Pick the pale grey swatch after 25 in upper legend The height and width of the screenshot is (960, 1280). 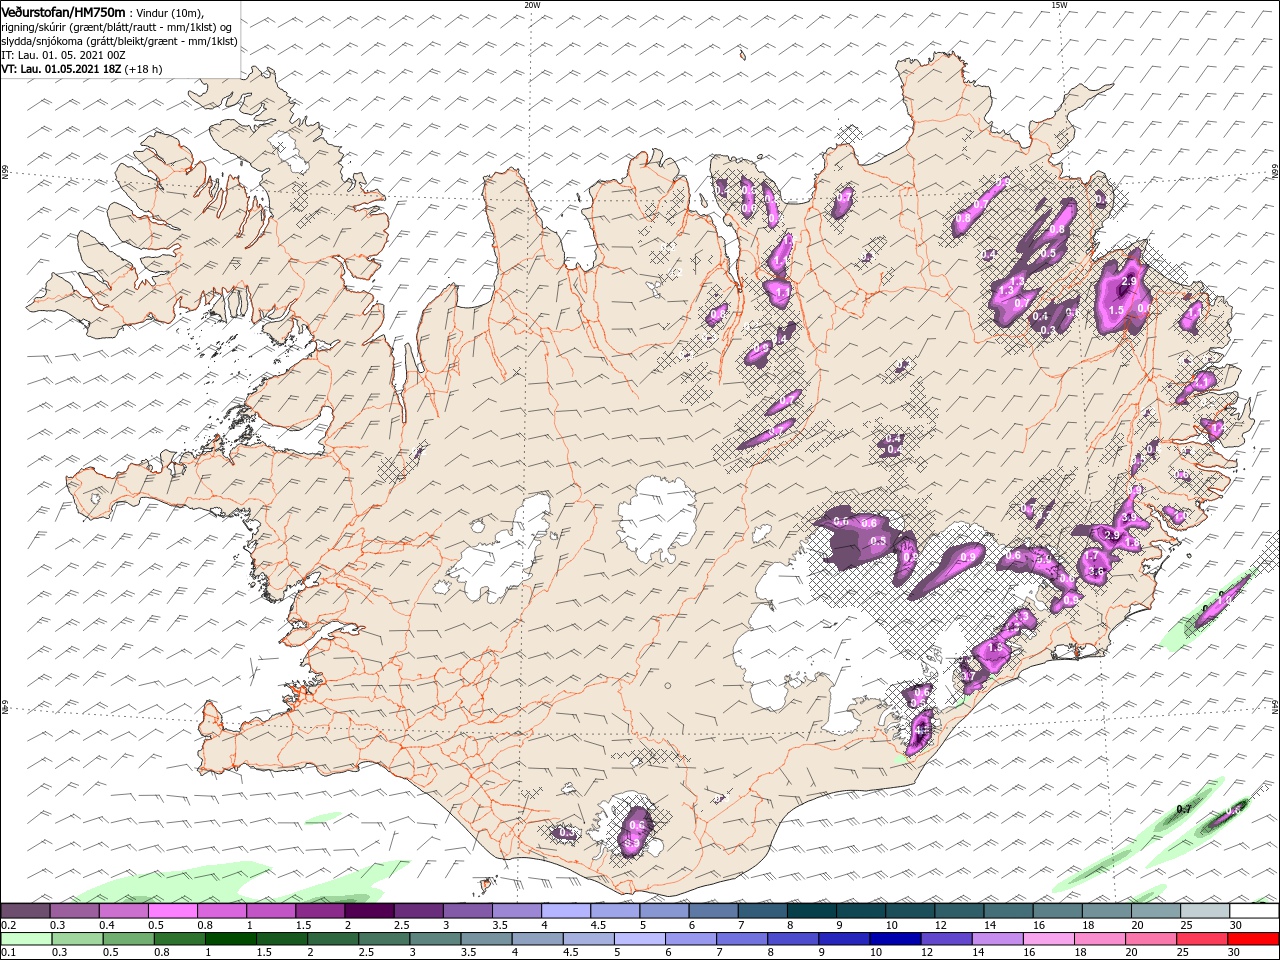click(x=1205, y=911)
